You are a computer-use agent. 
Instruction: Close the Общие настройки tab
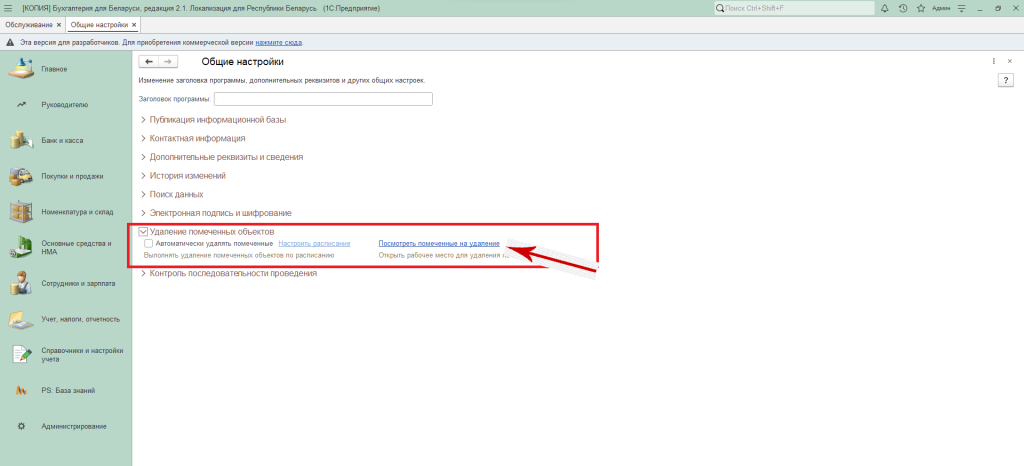coord(135,24)
